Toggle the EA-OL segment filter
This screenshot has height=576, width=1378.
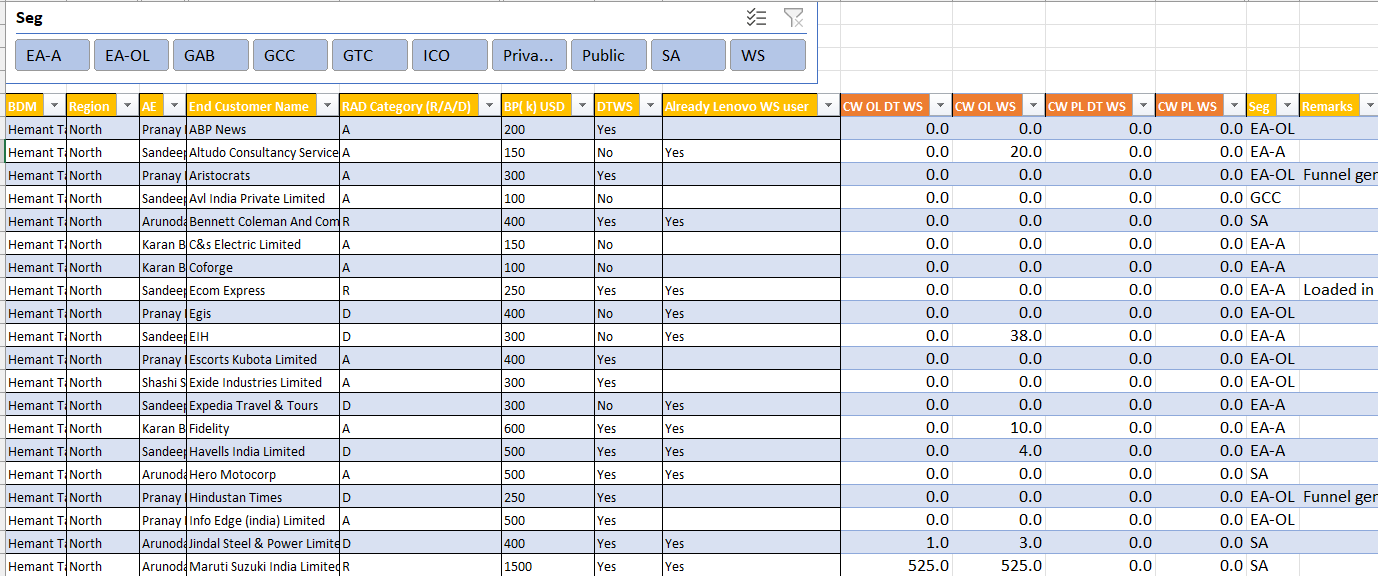point(131,56)
